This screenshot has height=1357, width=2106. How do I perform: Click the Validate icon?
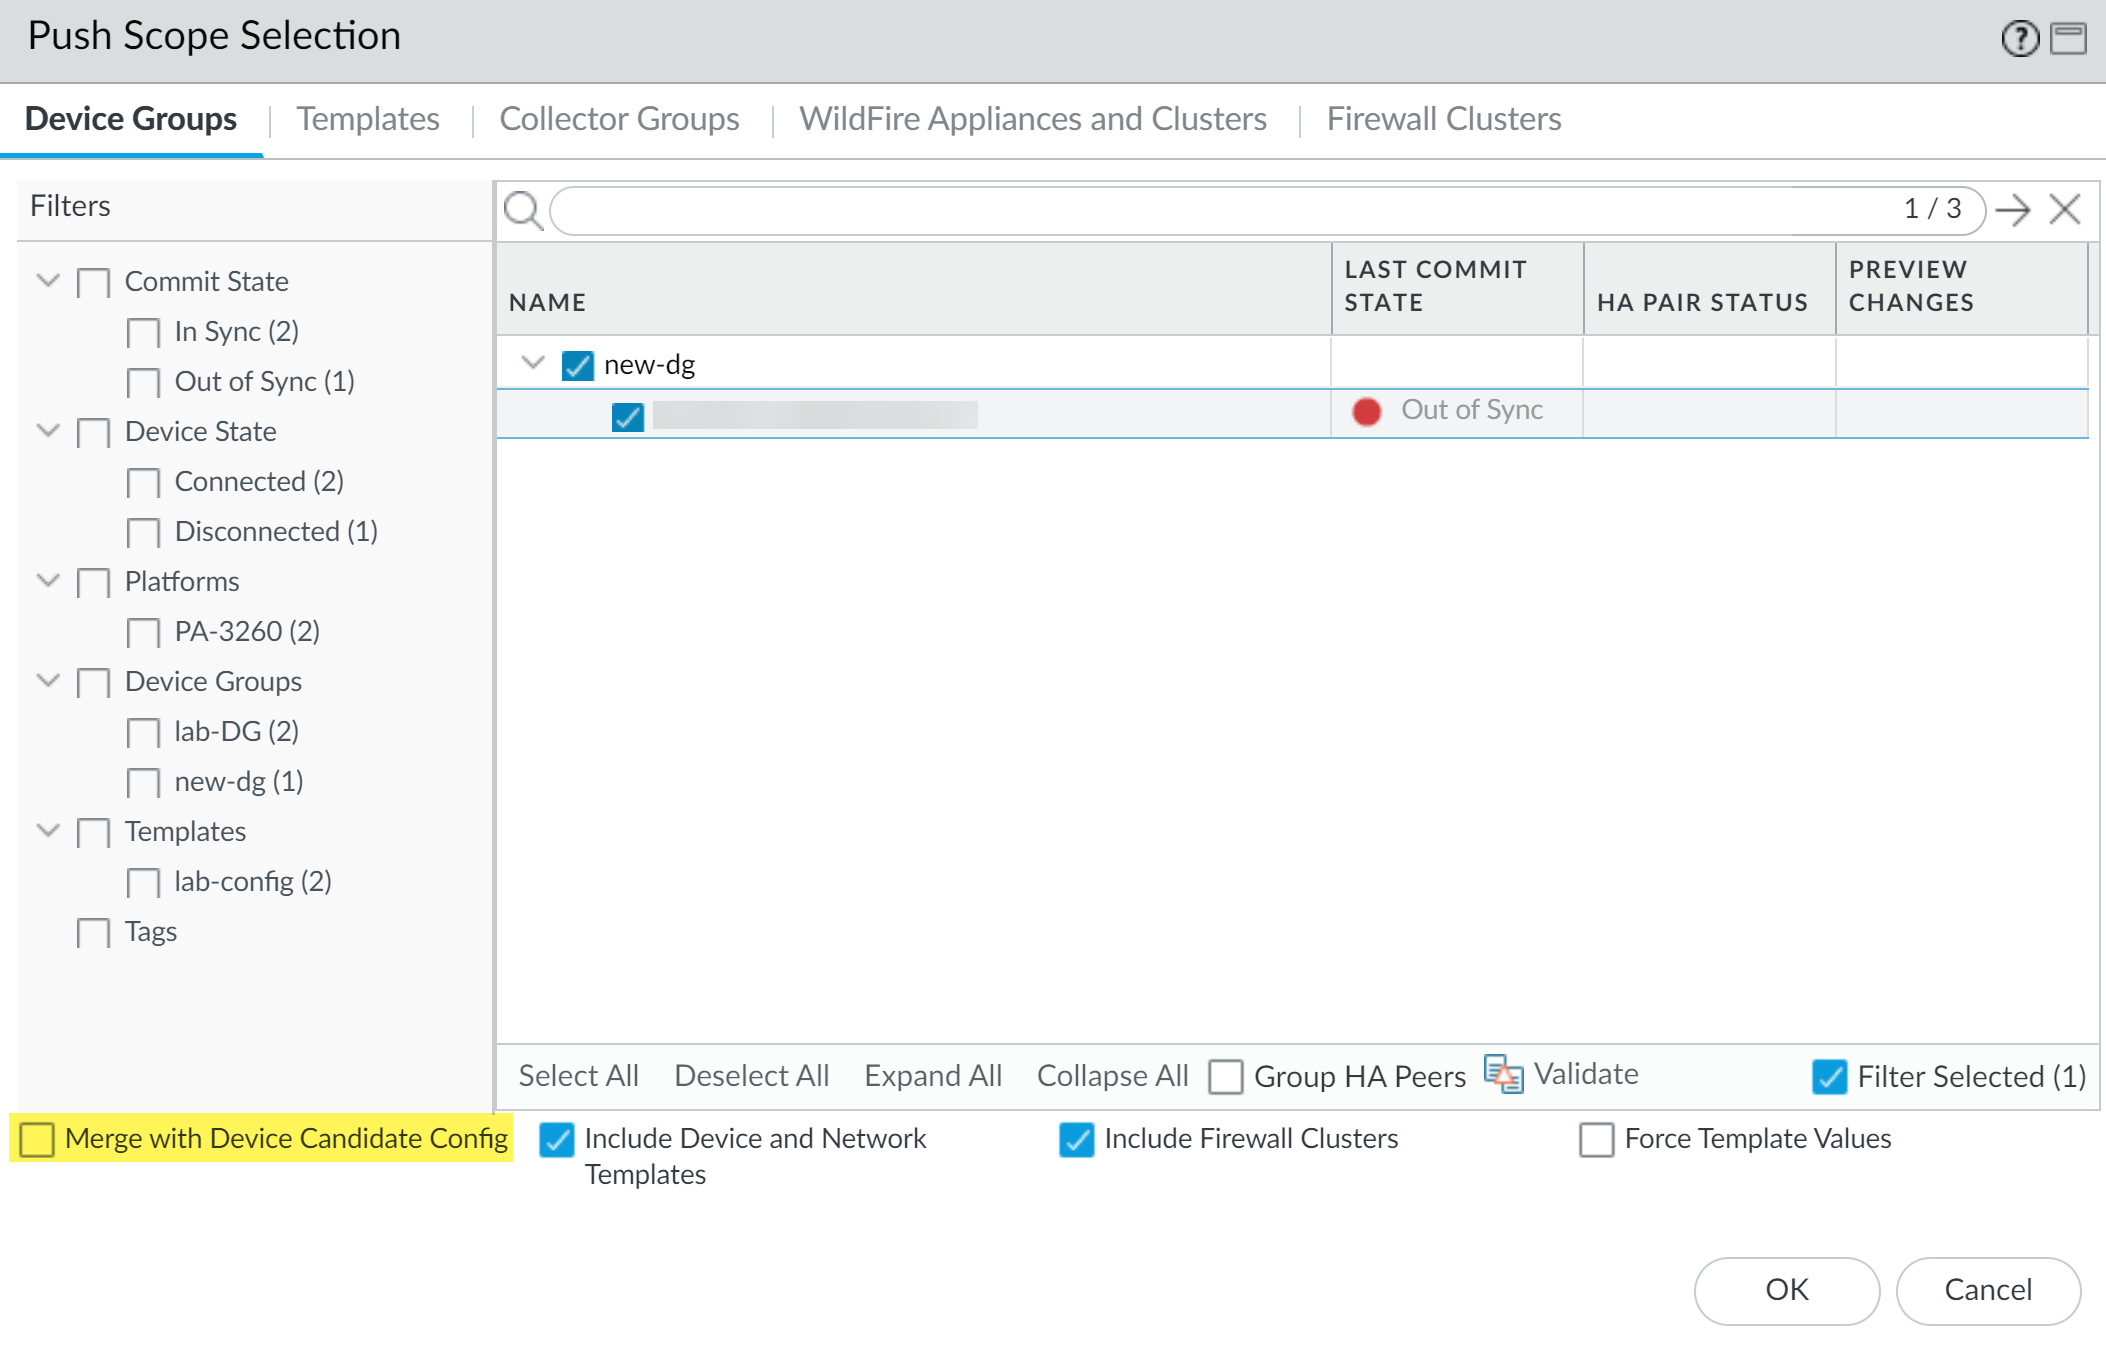(1503, 1074)
